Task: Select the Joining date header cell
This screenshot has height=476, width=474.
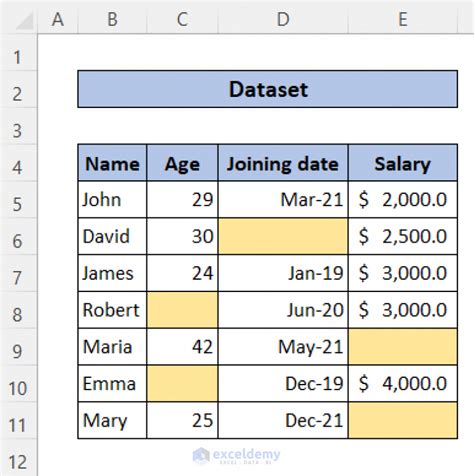Action: [283, 163]
